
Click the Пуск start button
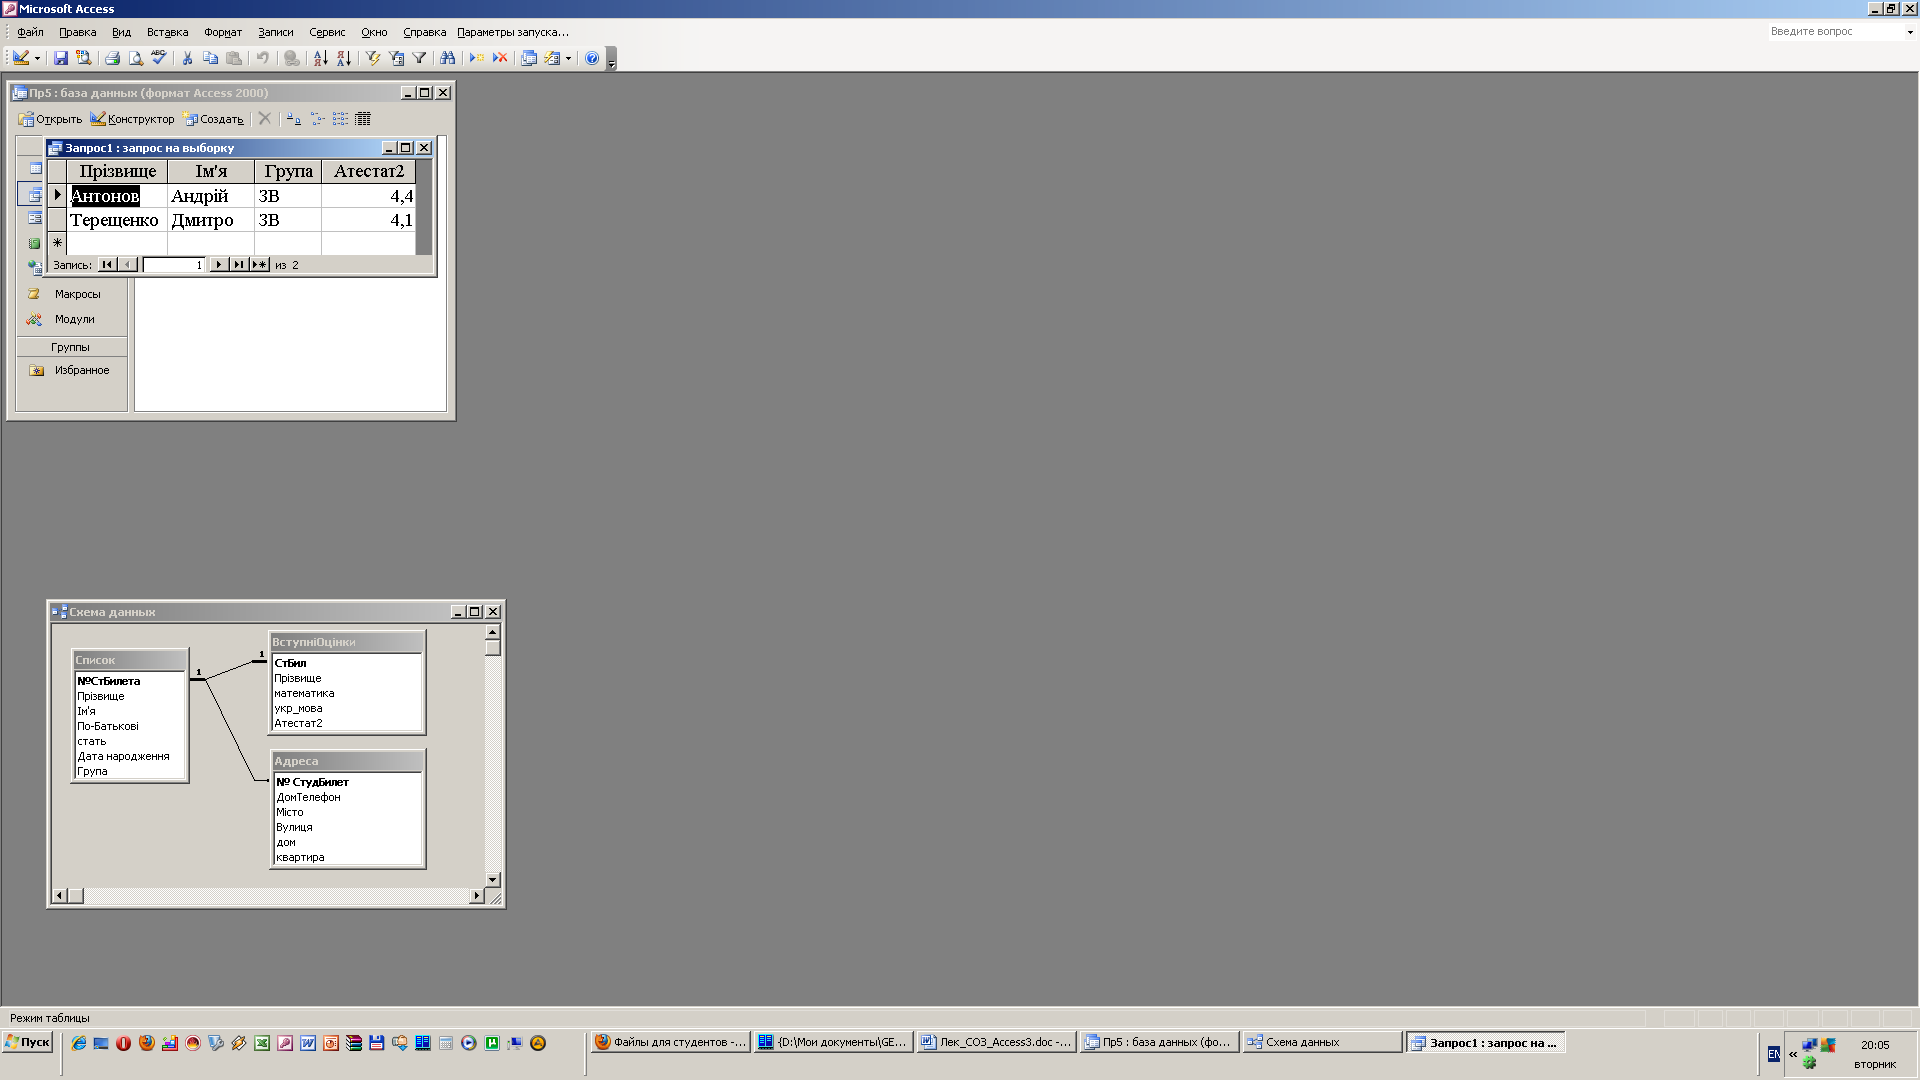[x=28, y=1042]
